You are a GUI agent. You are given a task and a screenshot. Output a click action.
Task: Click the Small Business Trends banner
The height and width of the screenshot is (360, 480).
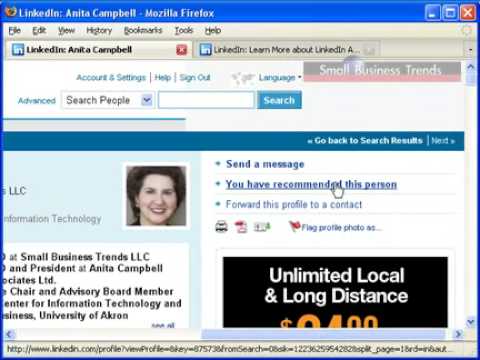pos(382,71)
